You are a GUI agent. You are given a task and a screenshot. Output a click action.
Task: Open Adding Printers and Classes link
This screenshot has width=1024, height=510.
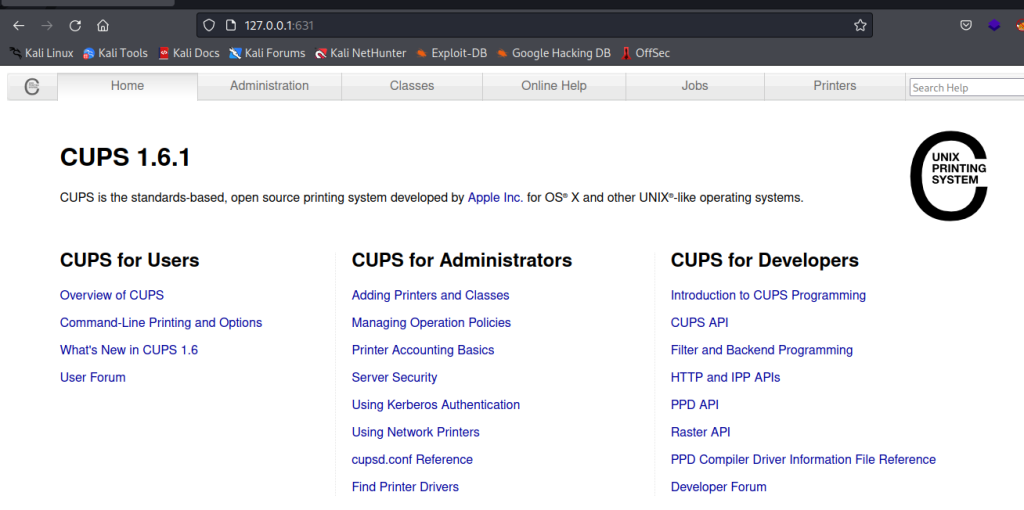tap(430, 295)
